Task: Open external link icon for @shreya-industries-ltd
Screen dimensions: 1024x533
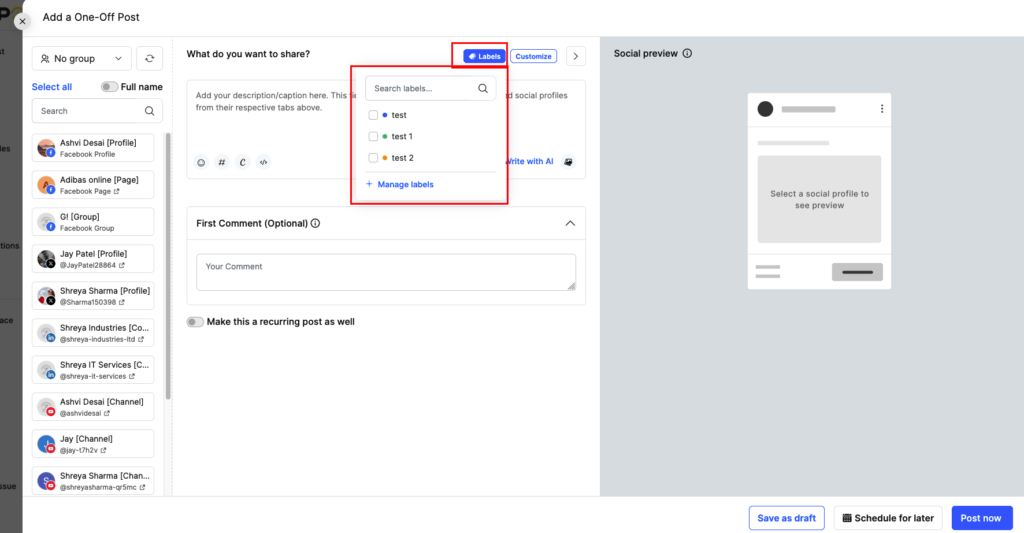Action: (x=140, y=339)
